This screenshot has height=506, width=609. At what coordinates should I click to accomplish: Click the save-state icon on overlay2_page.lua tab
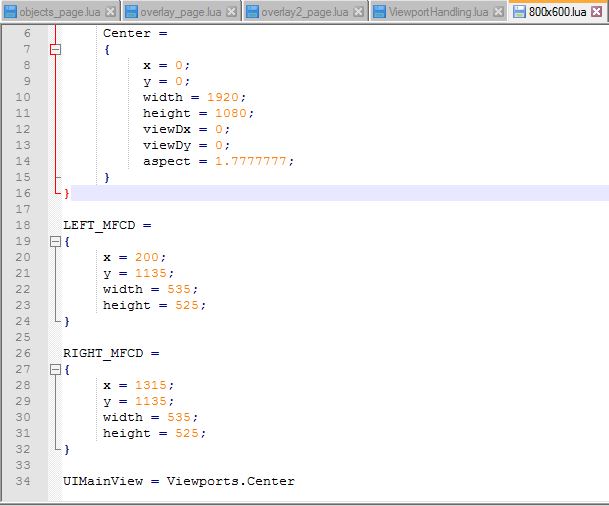pos(252,12)
